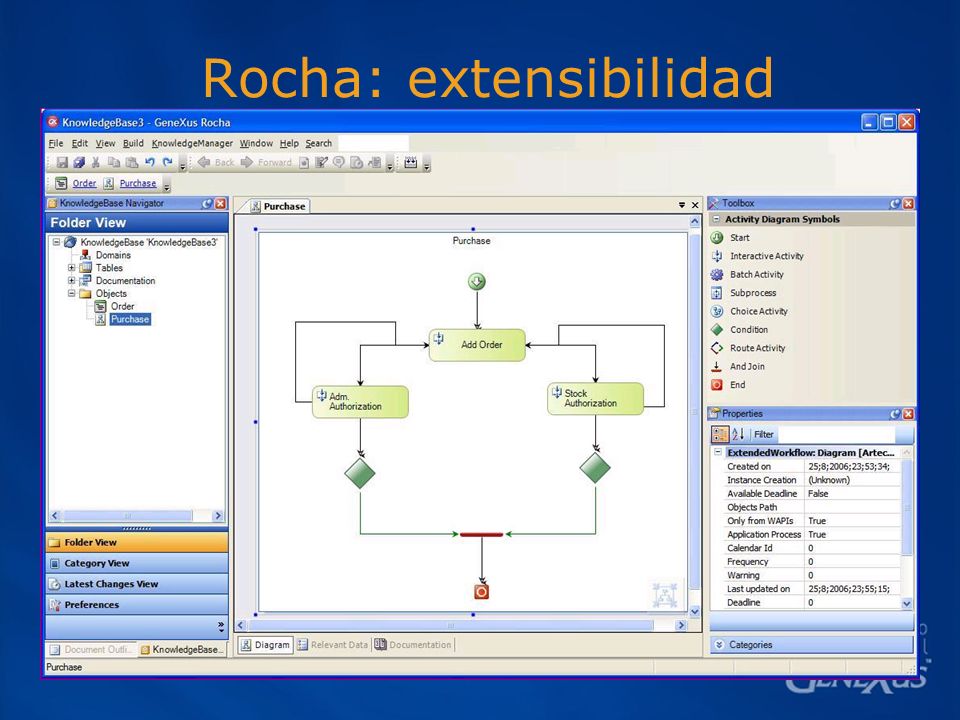Collapse the Activity Diagram Symbols group
The height and width of the screenshot is (720, 960).
tap(716, 219)
